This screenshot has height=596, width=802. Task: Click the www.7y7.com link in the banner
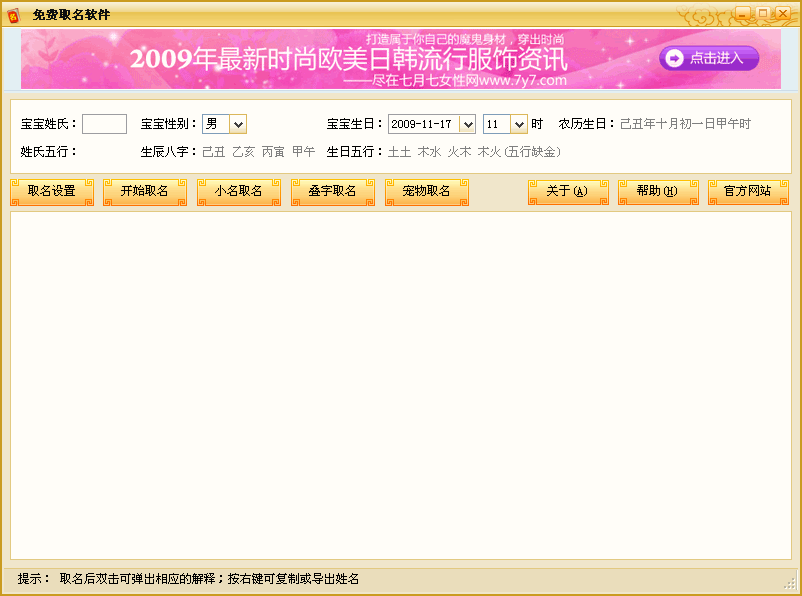tap(524, 79)
